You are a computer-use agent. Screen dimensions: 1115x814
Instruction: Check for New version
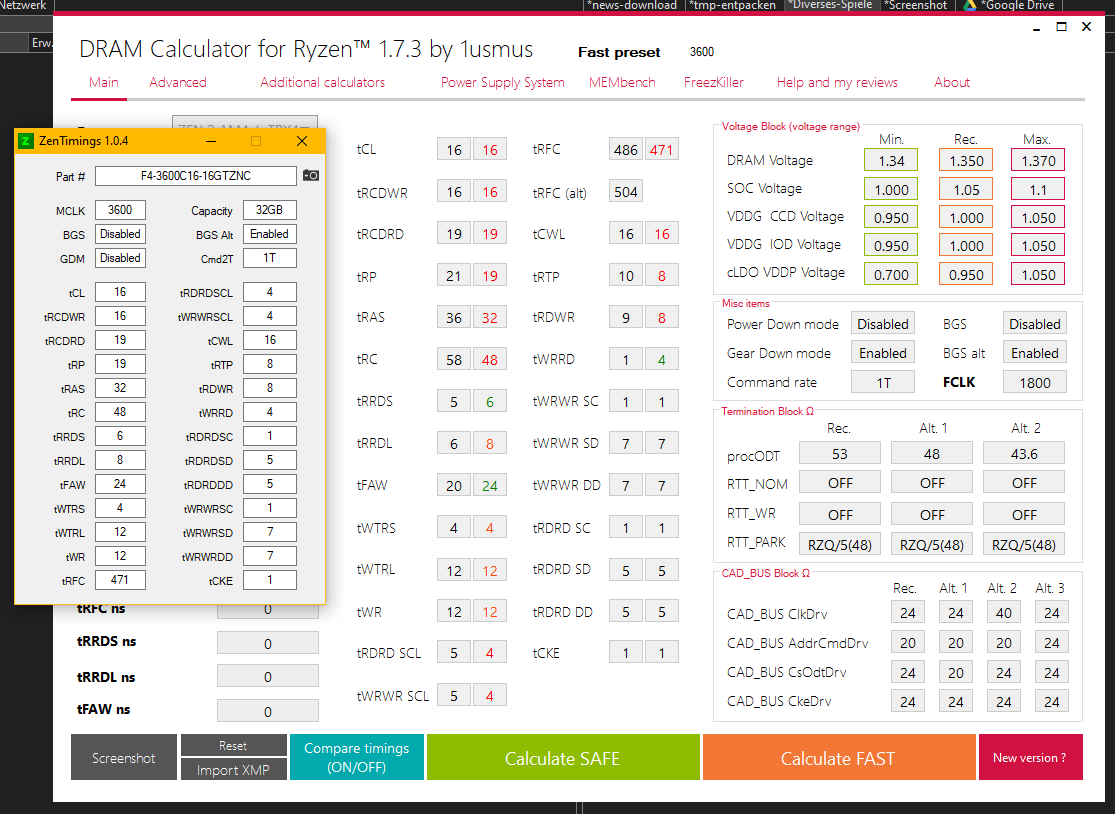point(1030,757)
